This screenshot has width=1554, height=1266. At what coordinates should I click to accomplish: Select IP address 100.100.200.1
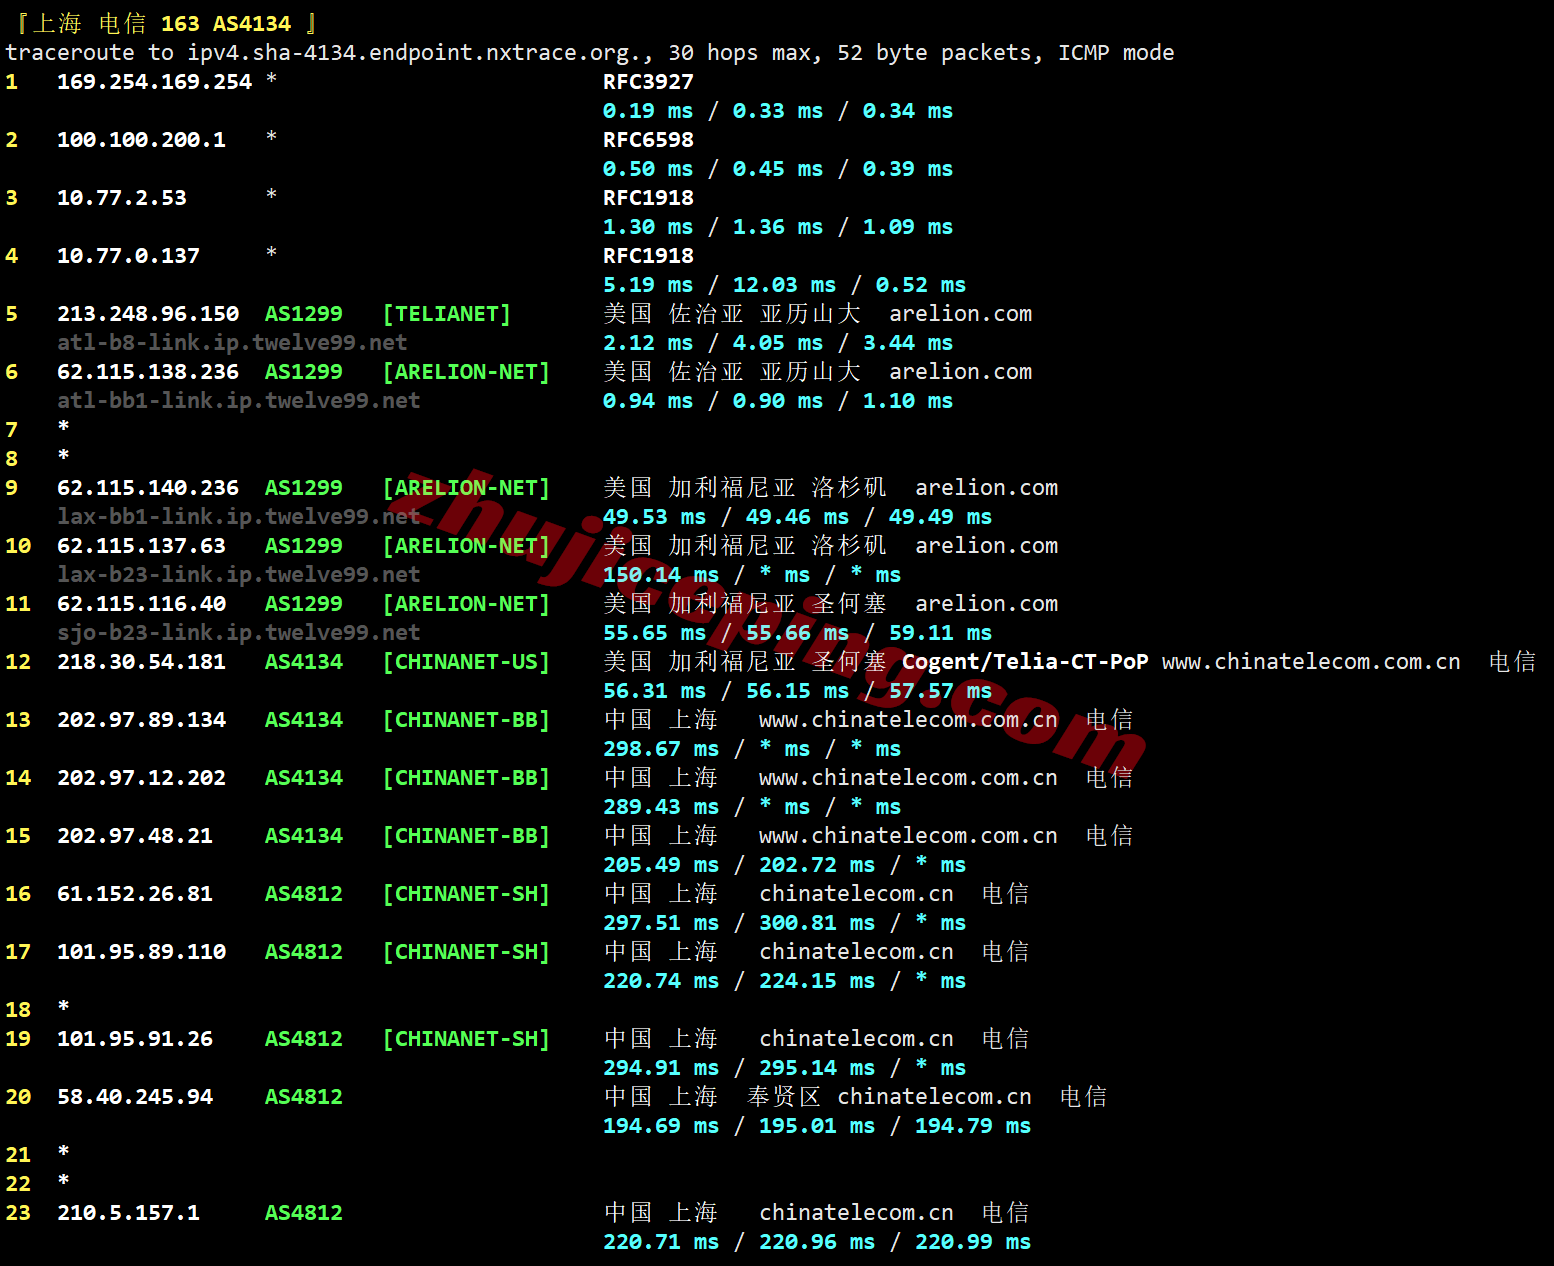pyautogui.click(x=141, y=140)
